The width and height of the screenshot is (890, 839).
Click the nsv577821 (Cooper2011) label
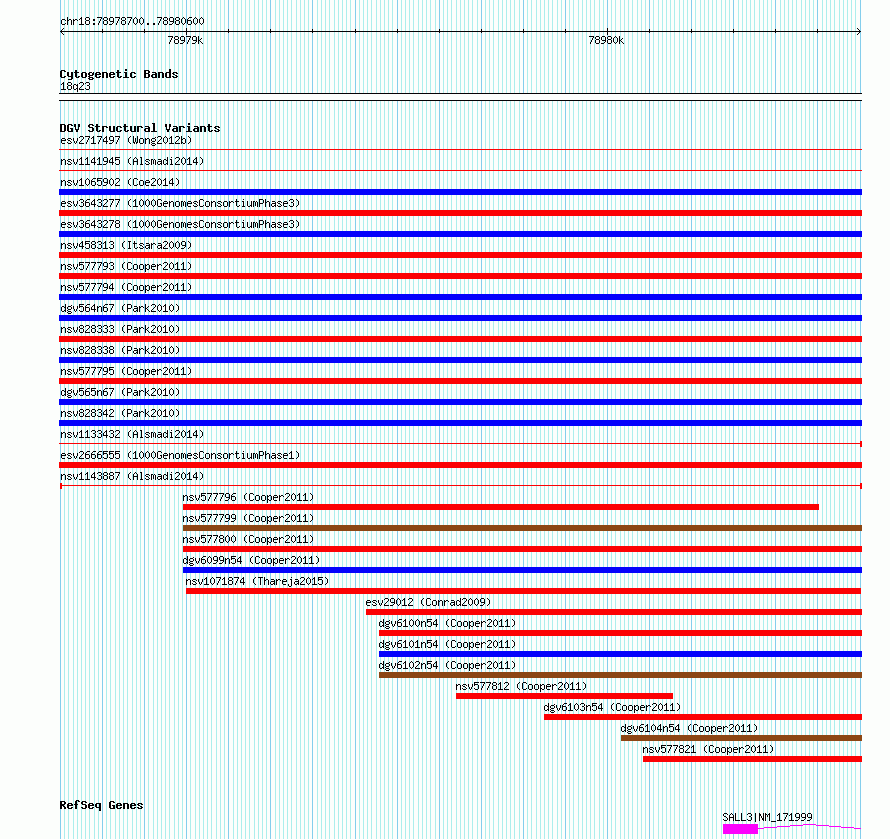pyautogui.click(x=708, y=749)
